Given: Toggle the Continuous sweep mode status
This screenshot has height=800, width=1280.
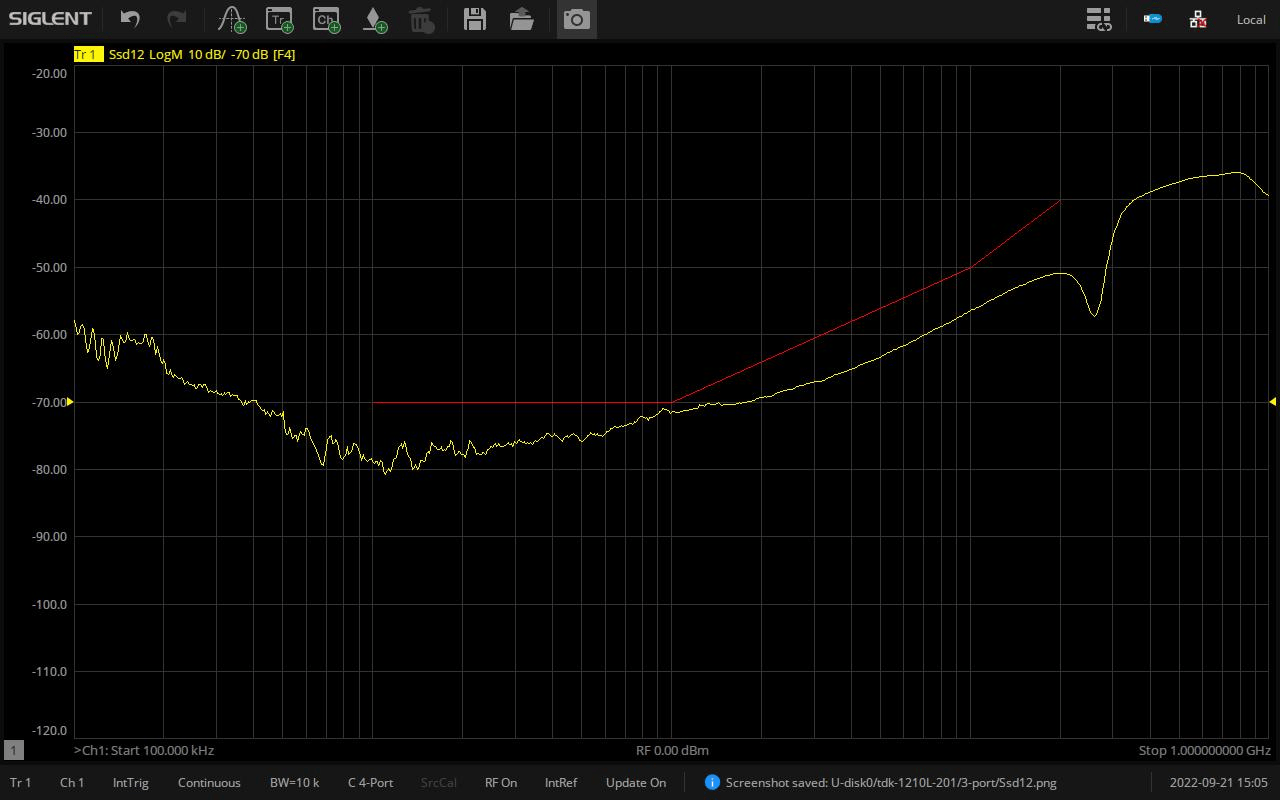Looking at the screenshot, I should click(x=209, y=782).
